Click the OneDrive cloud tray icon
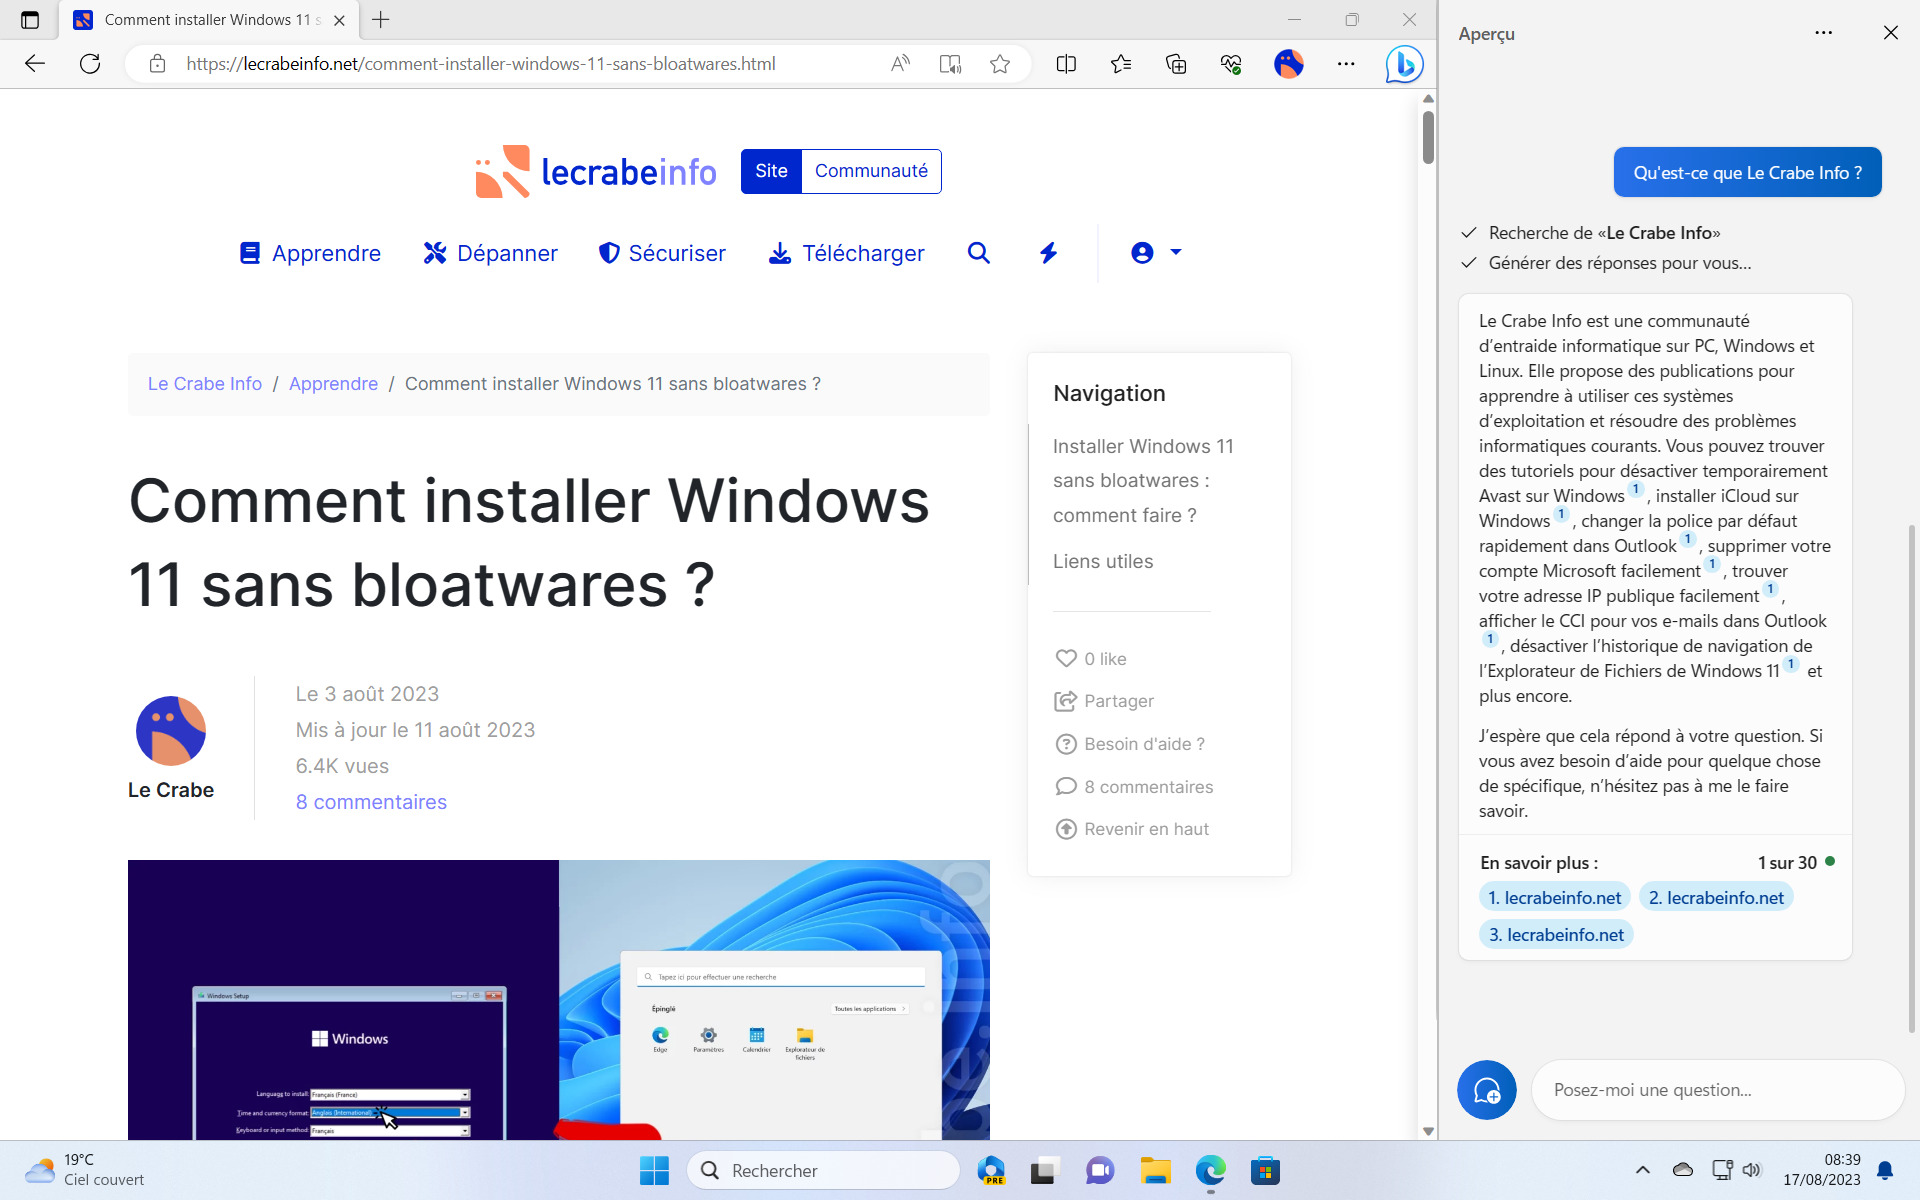1920x1200 pixels. (1683, 1170)
